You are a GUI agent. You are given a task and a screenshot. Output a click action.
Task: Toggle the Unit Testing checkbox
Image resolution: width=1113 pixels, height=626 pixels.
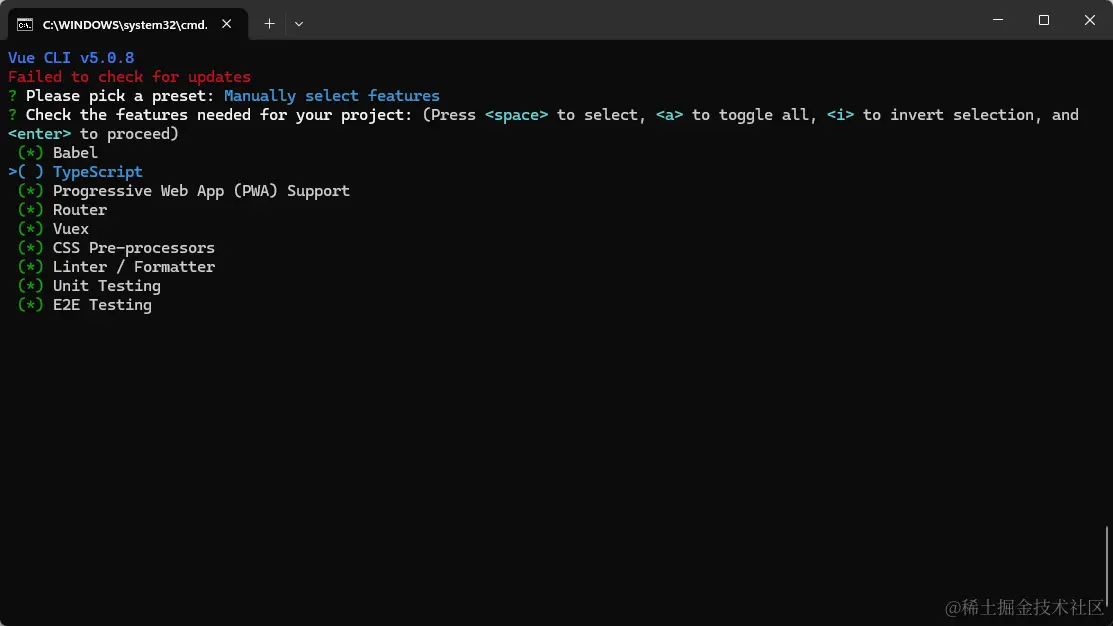[x=31, y=286]
